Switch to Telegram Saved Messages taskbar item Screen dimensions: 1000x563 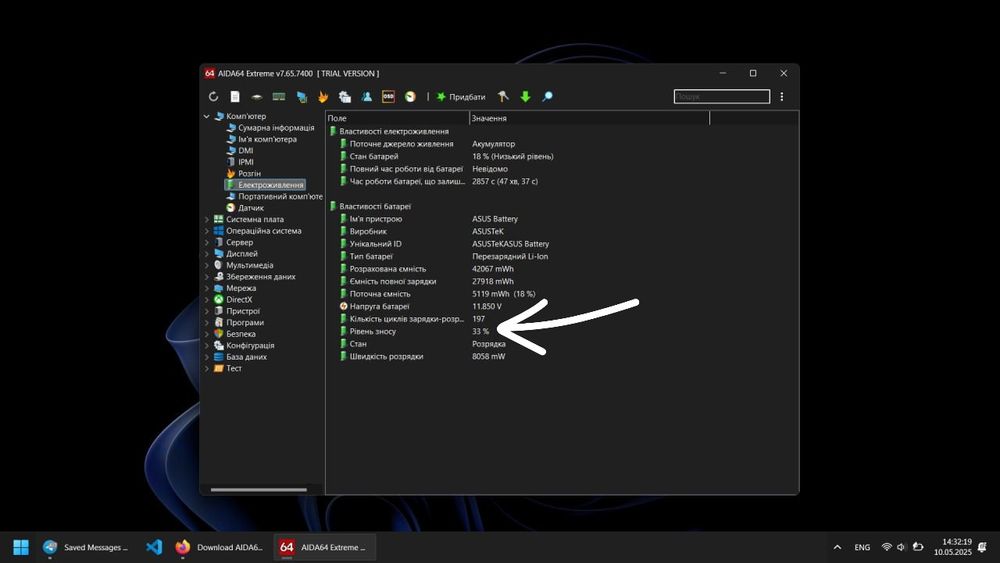85,547
